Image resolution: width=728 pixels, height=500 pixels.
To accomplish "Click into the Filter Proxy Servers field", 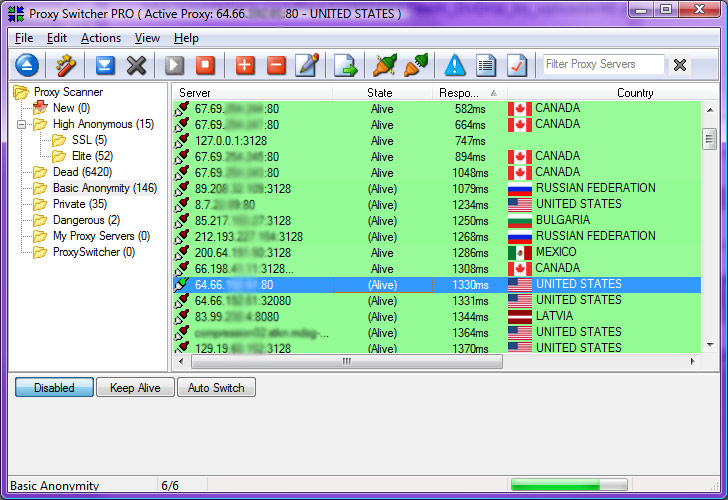I will tap(604, 64).
